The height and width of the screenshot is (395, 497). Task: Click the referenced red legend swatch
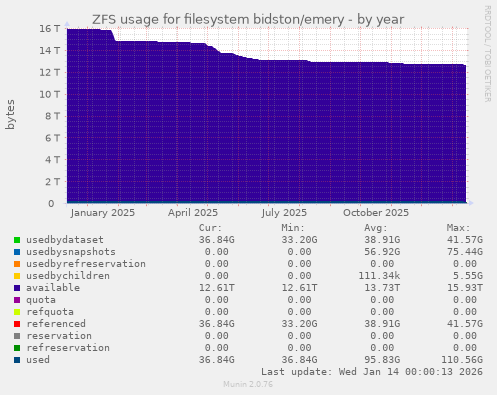(x=17, y=324)
